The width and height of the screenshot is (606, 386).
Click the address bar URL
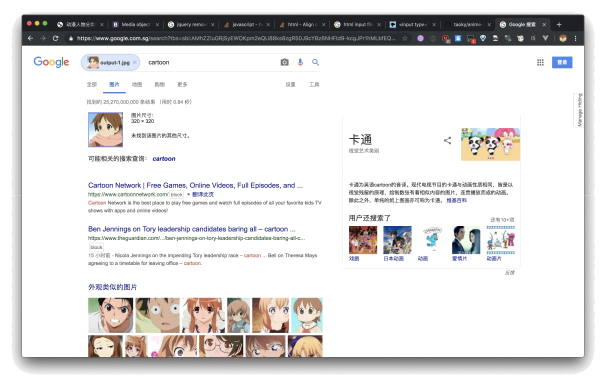[x=236, y=38]
